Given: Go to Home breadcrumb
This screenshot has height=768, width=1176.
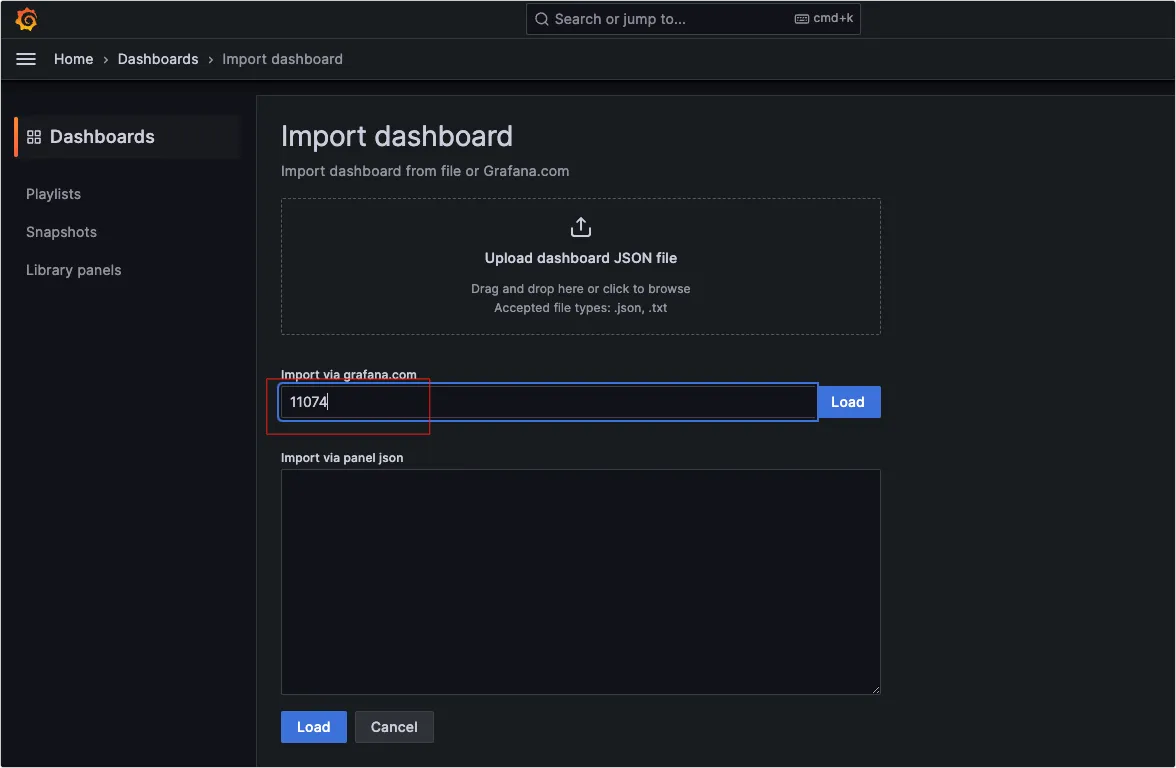Looking at the screenshot, I should click(73, 59).
